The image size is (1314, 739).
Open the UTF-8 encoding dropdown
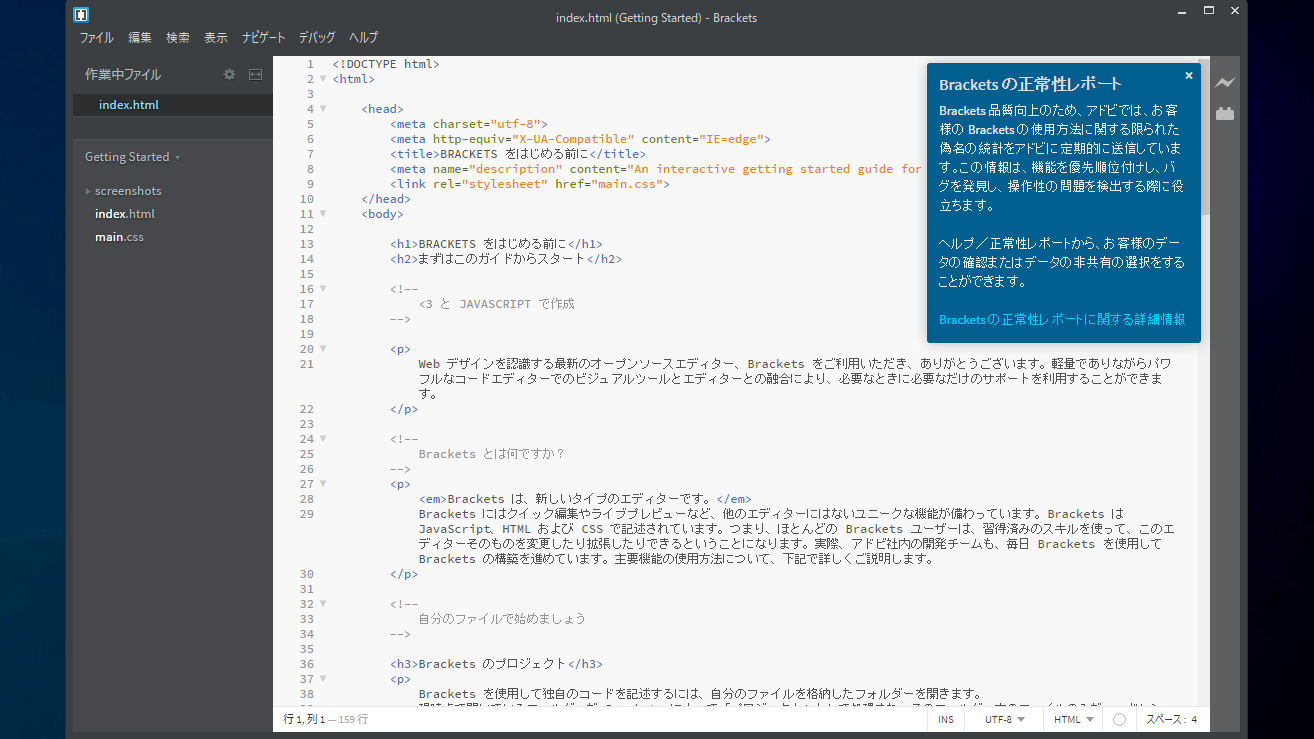pyautogui.click(x=1004, y=719)
